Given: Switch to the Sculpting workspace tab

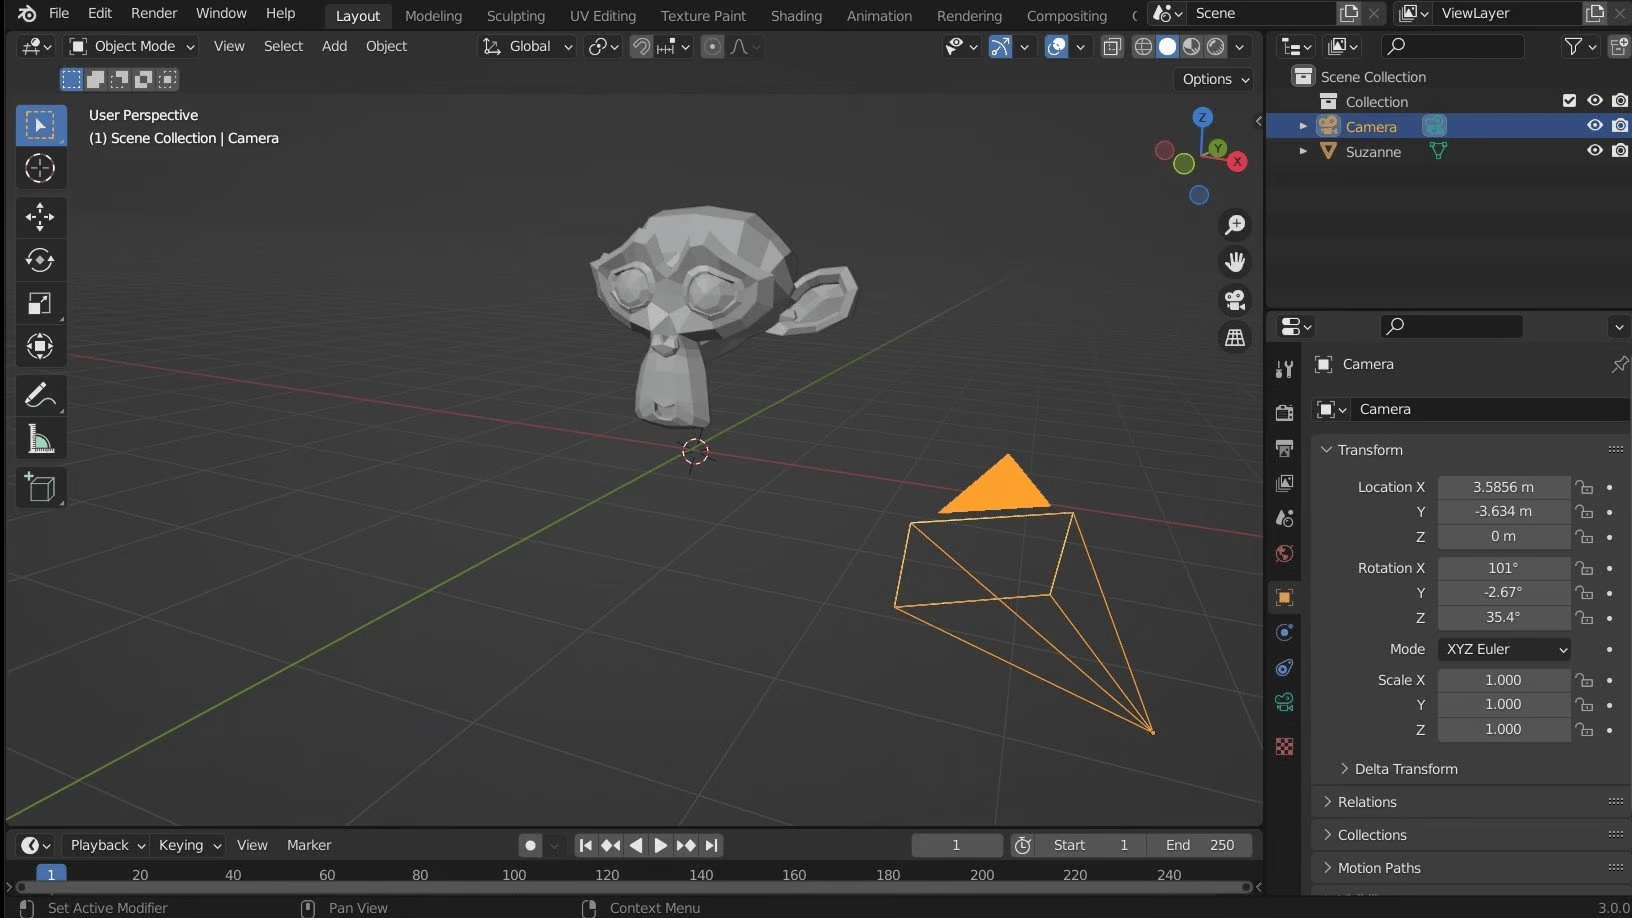Looking at the screenshot, I should 515,16.
